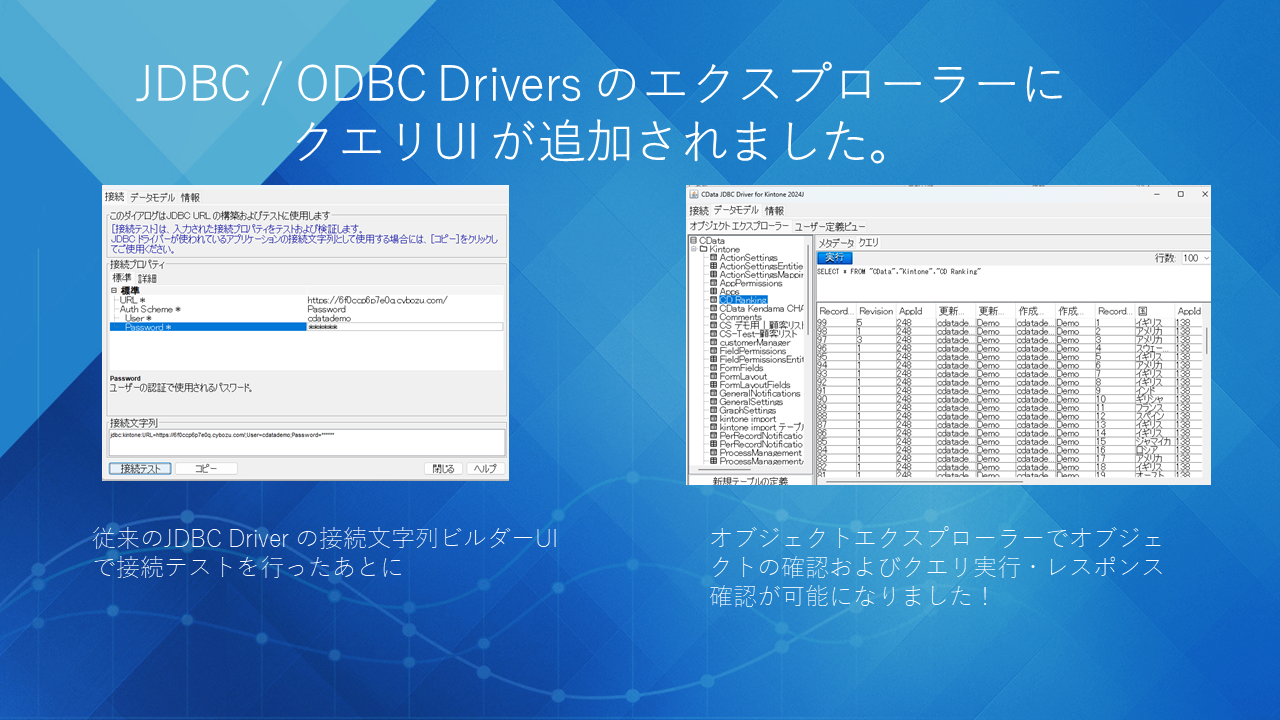Click the table icon beside ActionSettings

[x=713, y=258]
